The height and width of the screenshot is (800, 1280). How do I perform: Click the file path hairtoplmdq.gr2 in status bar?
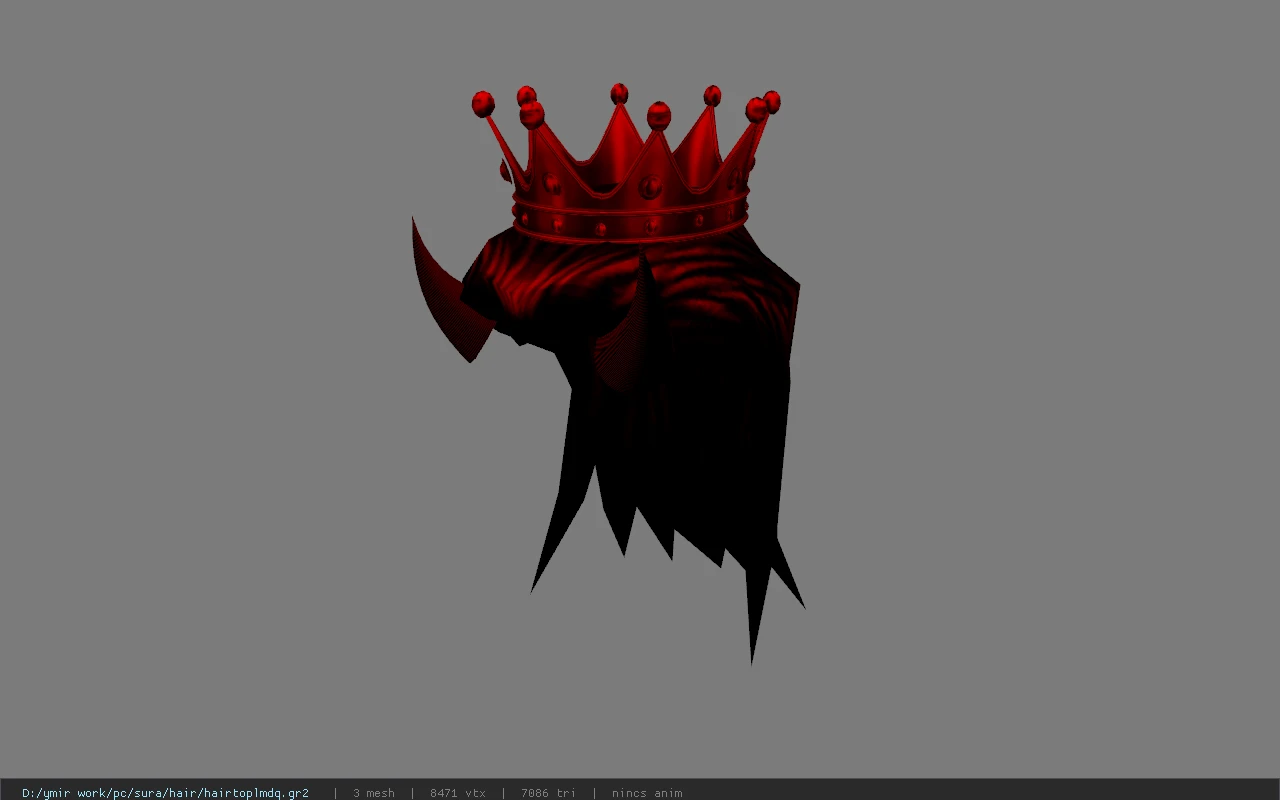tap(165, 793)
